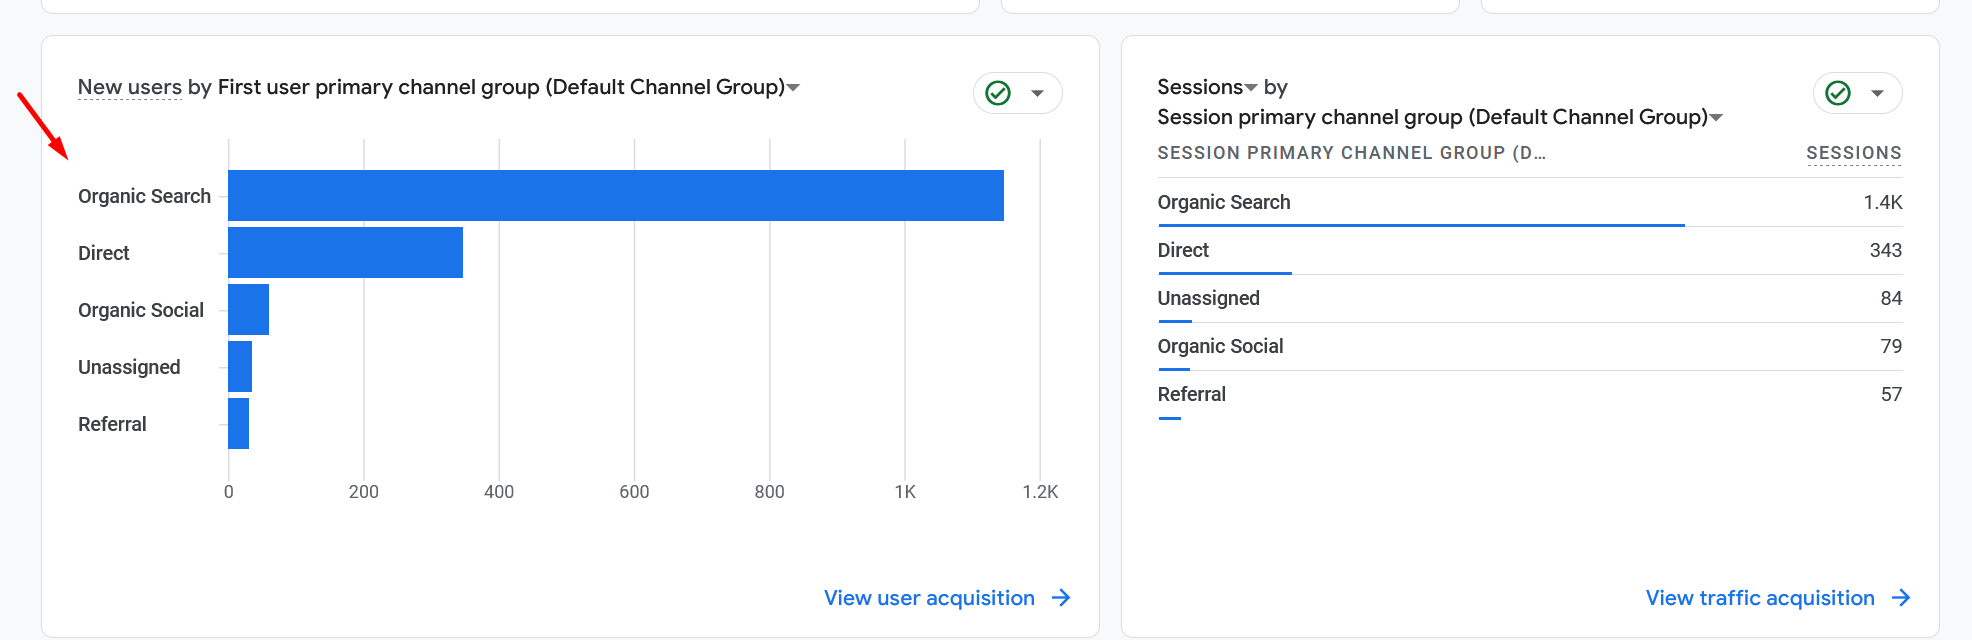Click the New users metric label
Image resolution: width=1972 pixels, height=640 pixels.
130,87
